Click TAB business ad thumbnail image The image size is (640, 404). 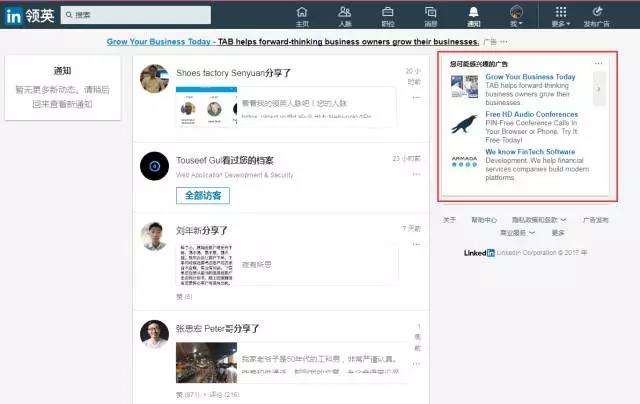click(x=464, y=87)
